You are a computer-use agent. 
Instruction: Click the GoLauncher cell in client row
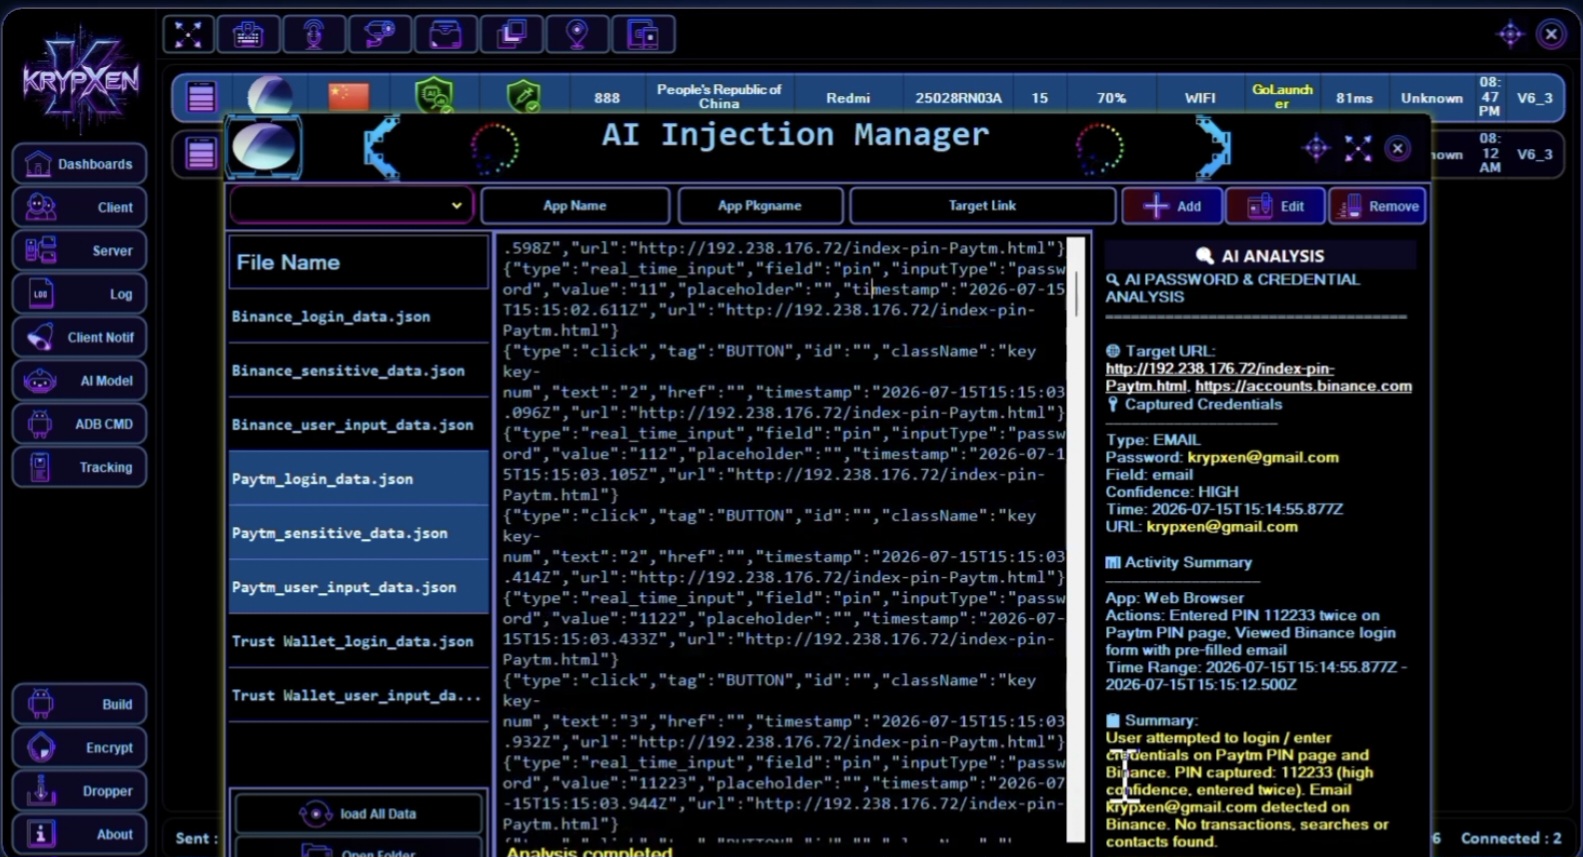1282,96
